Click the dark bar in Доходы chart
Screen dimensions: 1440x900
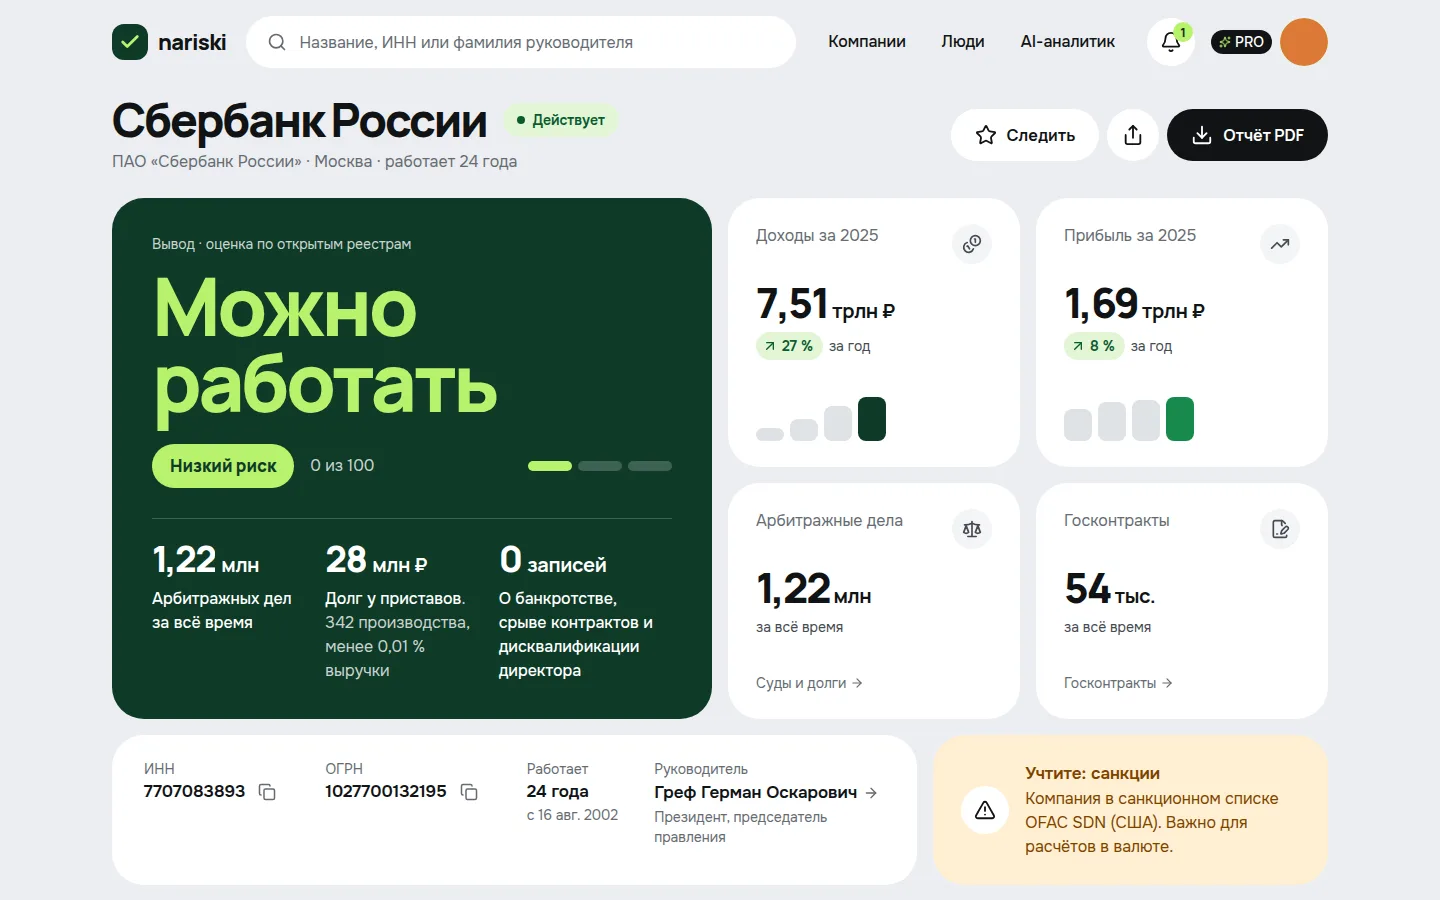tap(872, 419)
